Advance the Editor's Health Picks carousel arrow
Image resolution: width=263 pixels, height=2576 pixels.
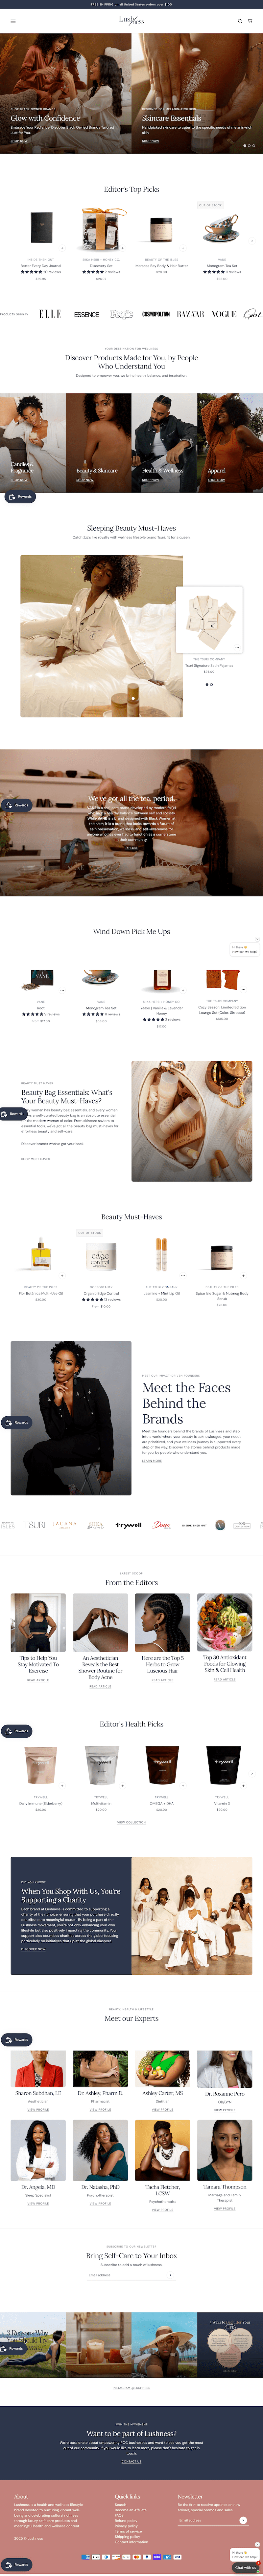click(252, 1773)
